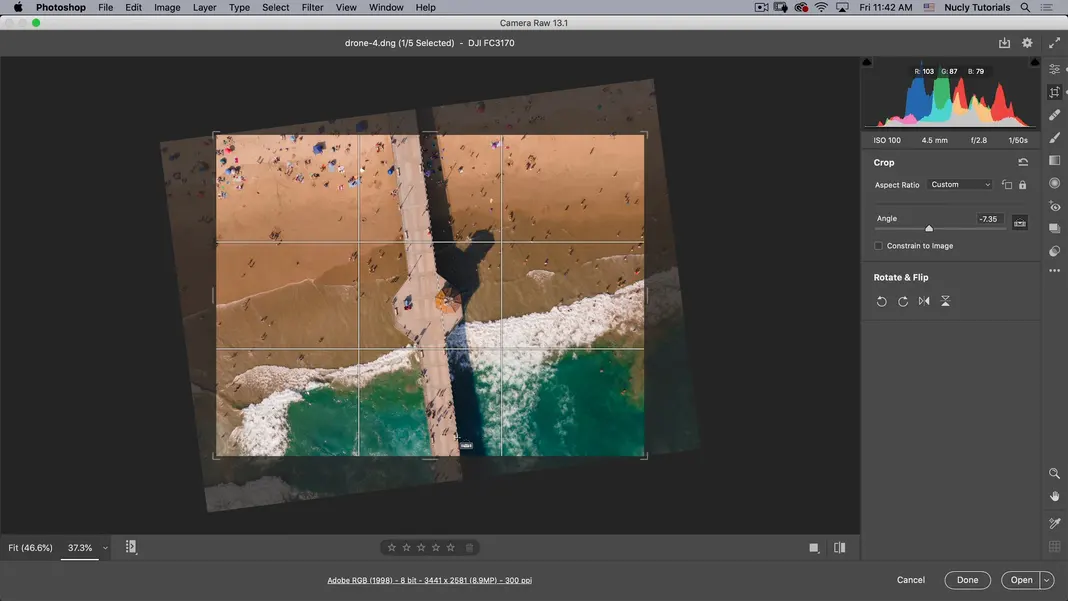Open the Image menu

point(167,7)
